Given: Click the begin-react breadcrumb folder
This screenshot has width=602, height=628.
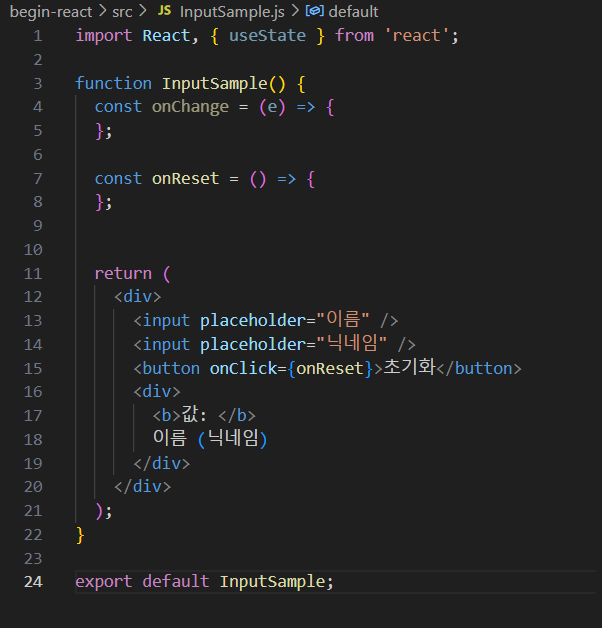Looking at the screenshot, I should [x=51, y=12].
